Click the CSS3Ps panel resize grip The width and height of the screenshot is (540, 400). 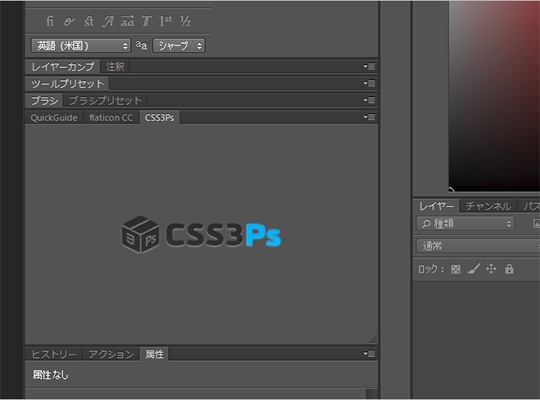[373, 339]
